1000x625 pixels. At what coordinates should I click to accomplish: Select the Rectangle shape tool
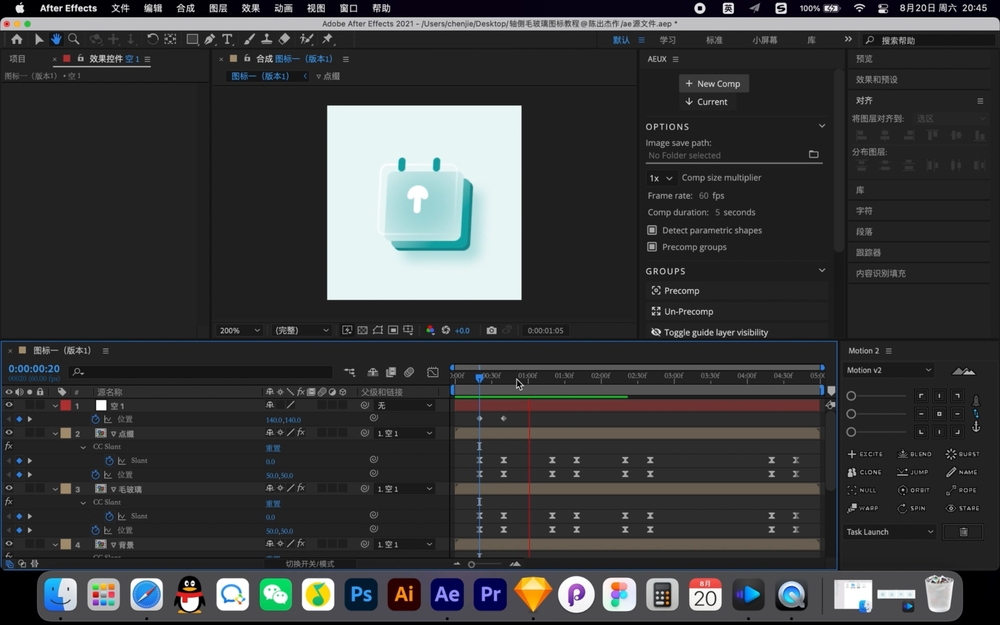(191, 40)
